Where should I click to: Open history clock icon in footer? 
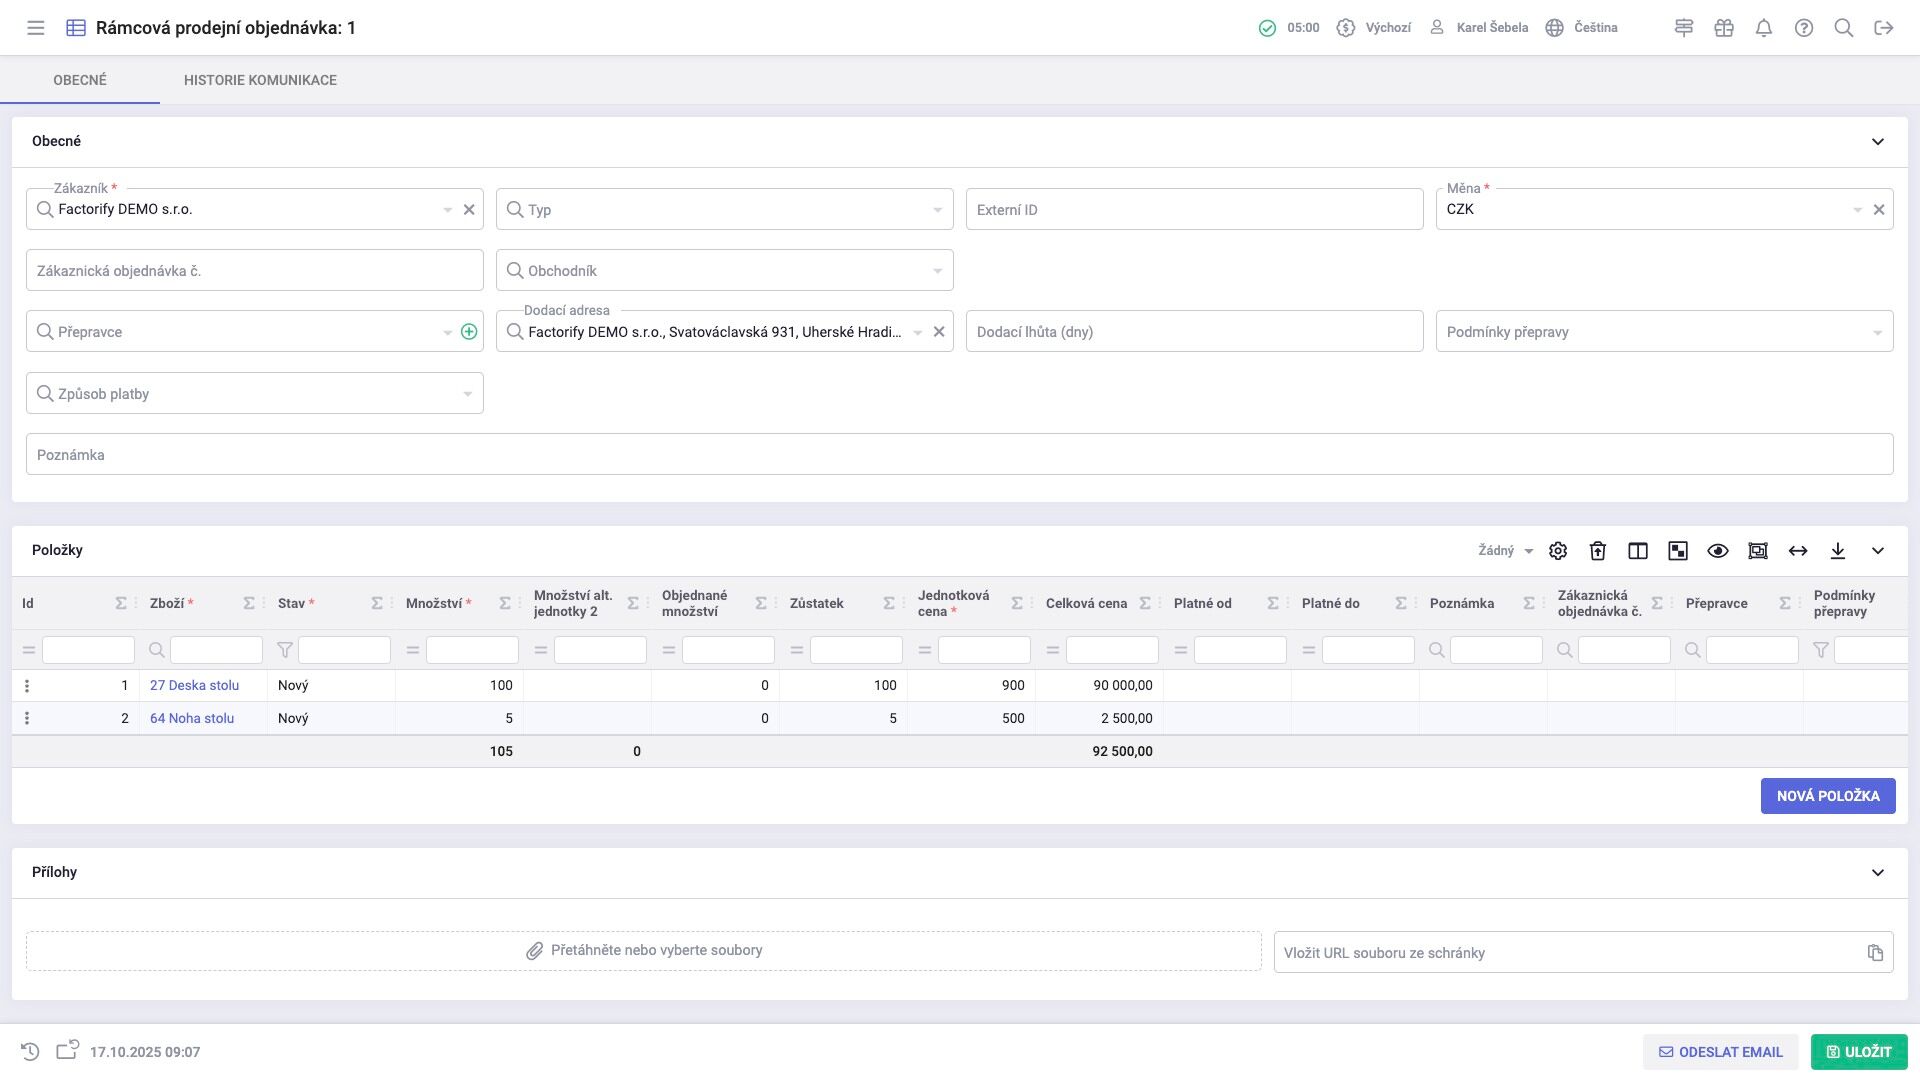(x=30, y=1052)
